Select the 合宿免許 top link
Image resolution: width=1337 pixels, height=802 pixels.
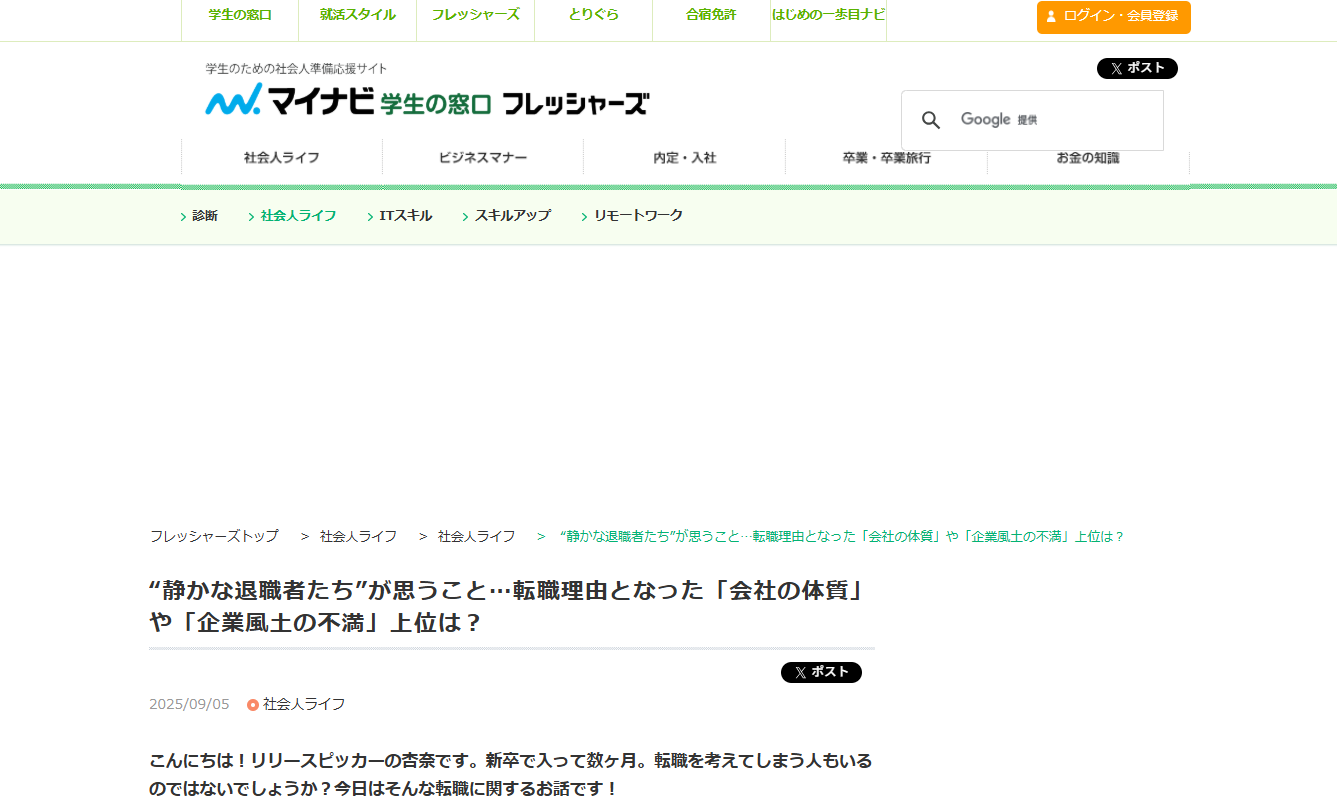[711, 15]
